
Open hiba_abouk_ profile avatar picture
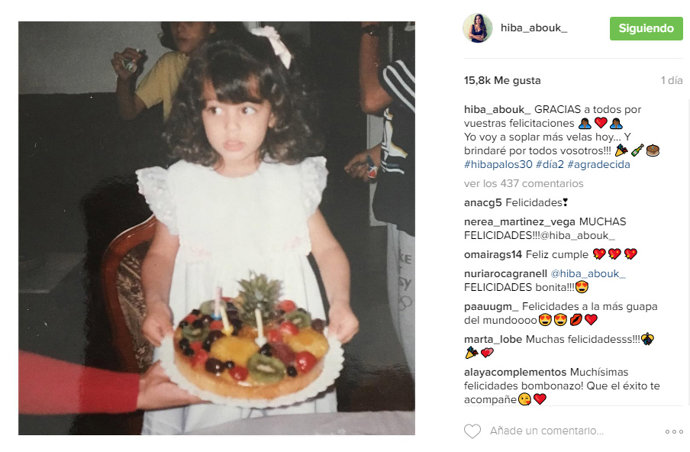click(477, 28)
